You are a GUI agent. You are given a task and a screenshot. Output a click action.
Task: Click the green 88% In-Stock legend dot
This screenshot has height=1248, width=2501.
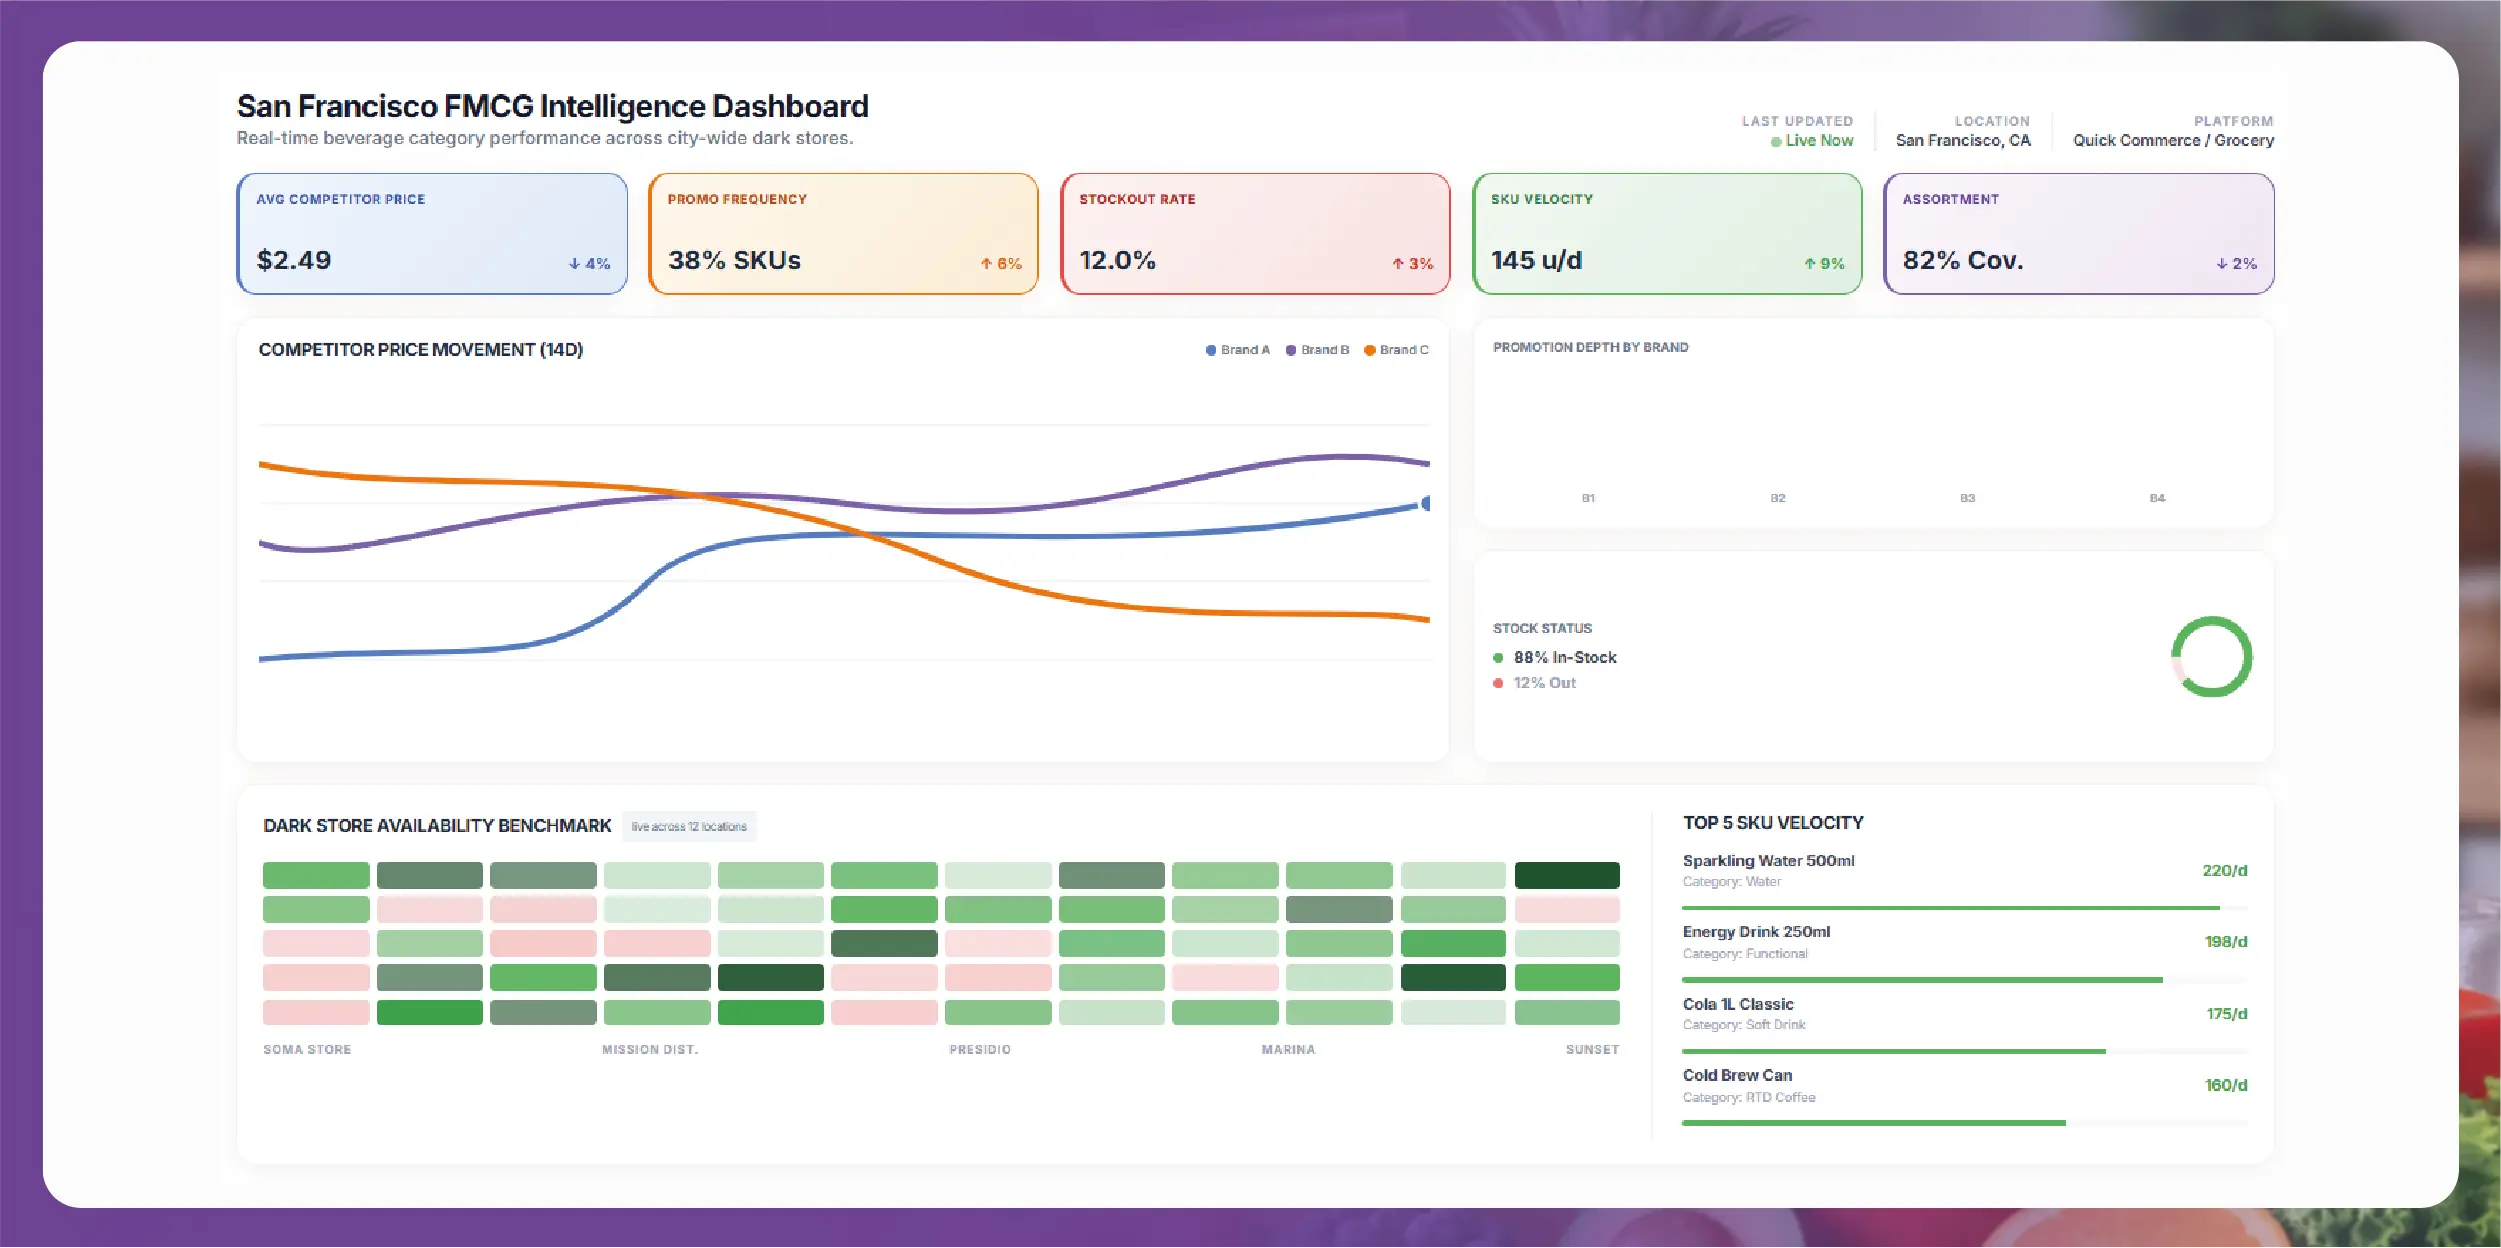(x=1498, y=658)
